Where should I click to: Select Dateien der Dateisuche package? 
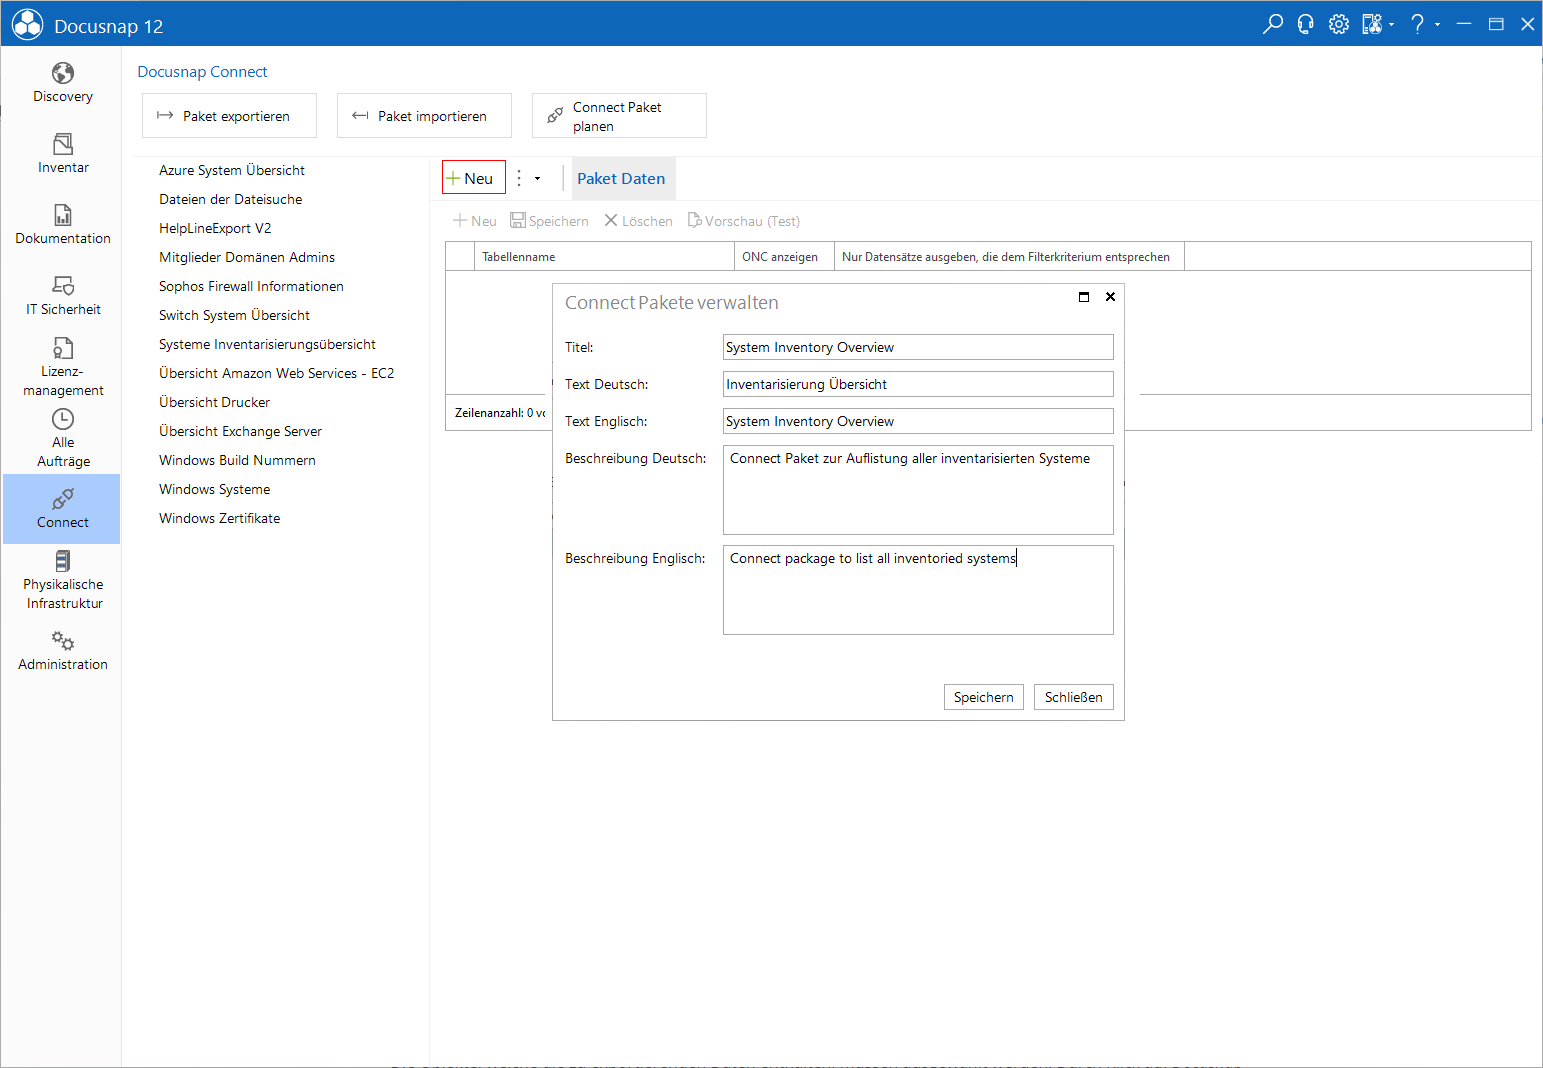click(x=231, y=199)
